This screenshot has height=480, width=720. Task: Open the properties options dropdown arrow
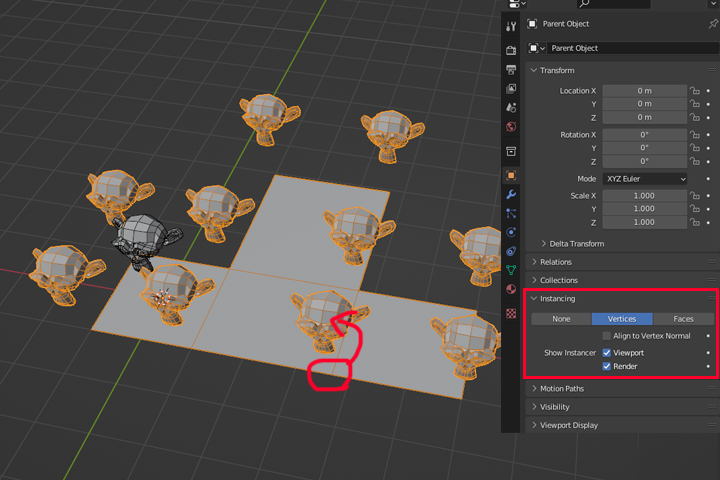click(x=713, y=3)
